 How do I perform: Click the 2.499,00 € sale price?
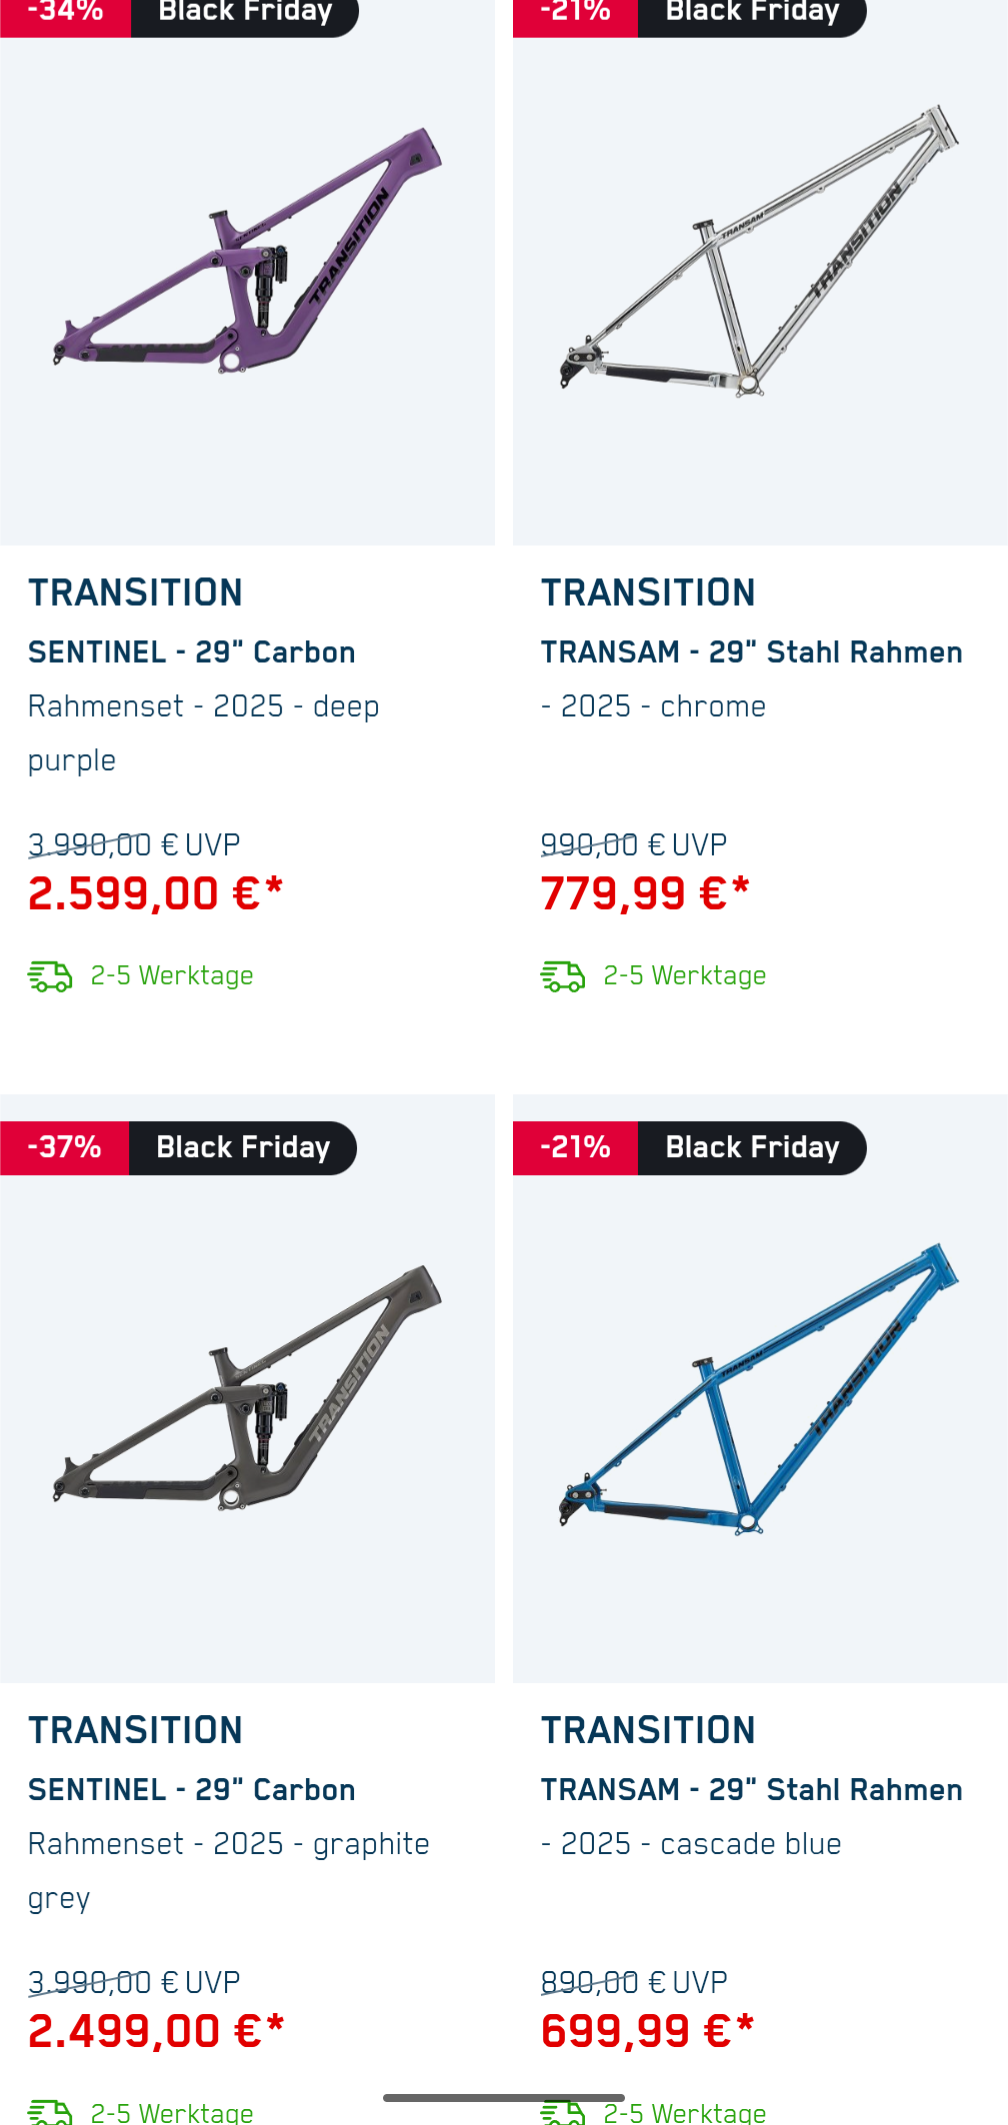click(x=156, y=2031)
